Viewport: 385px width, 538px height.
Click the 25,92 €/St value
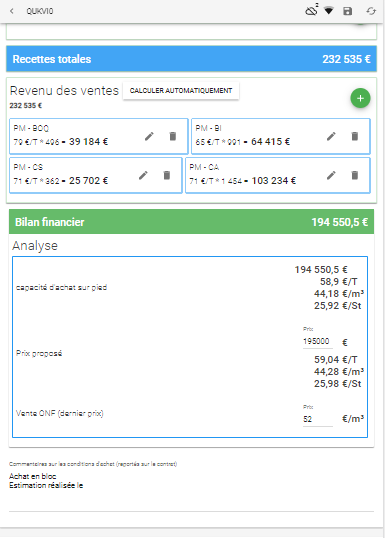[338, 306]
